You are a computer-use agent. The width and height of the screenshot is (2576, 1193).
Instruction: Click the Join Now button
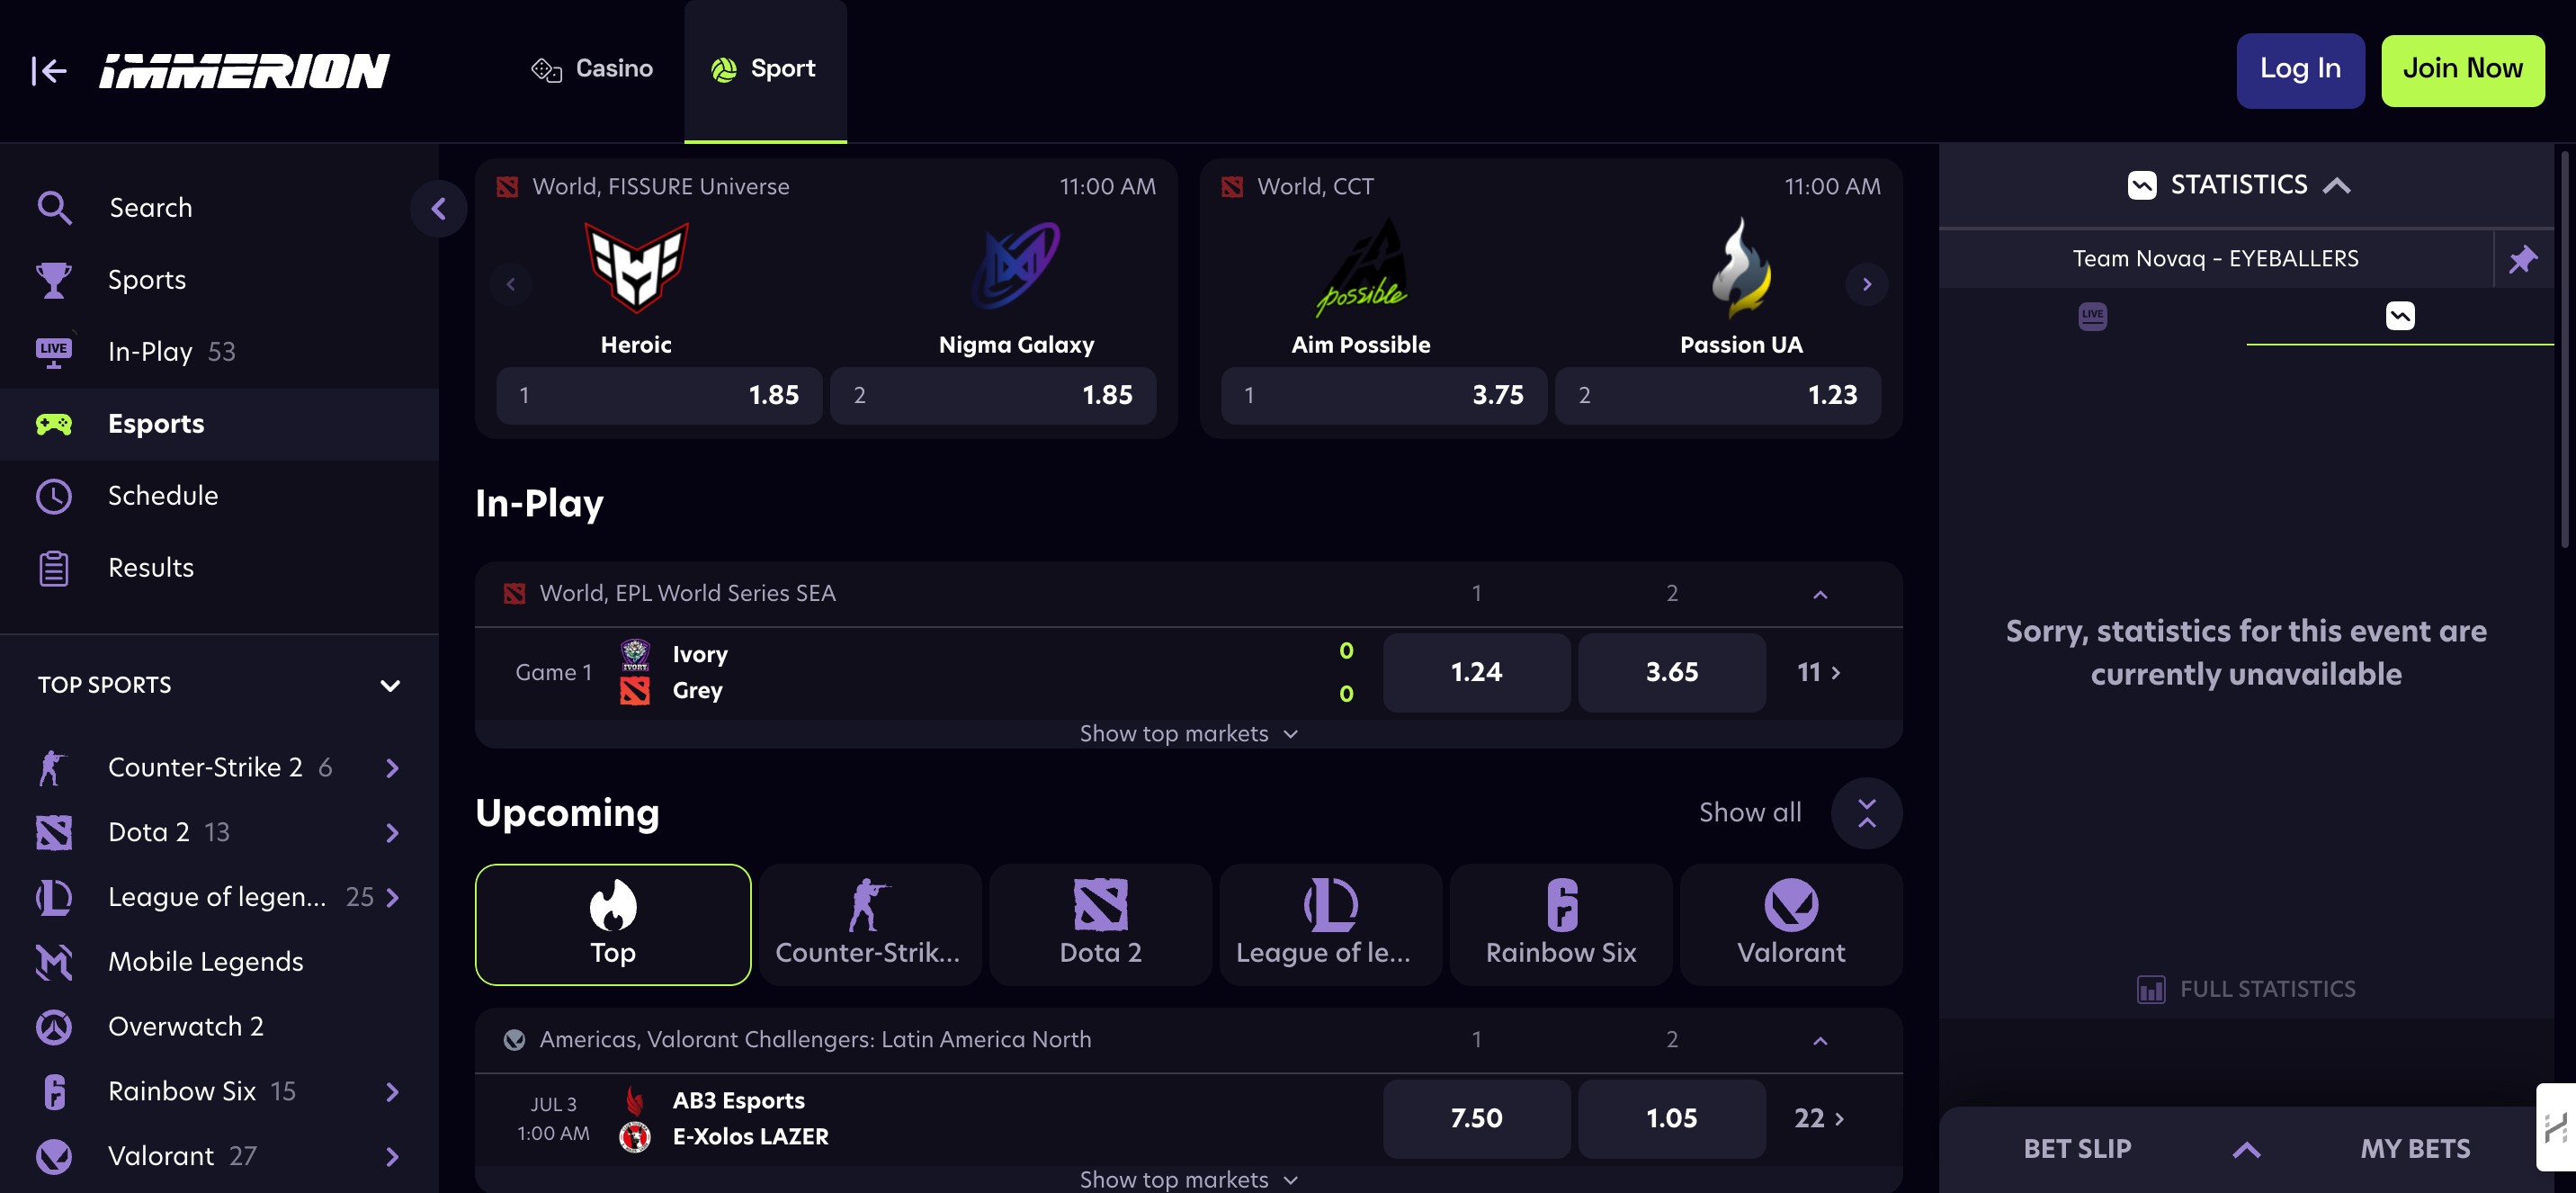coord(2462,70)
